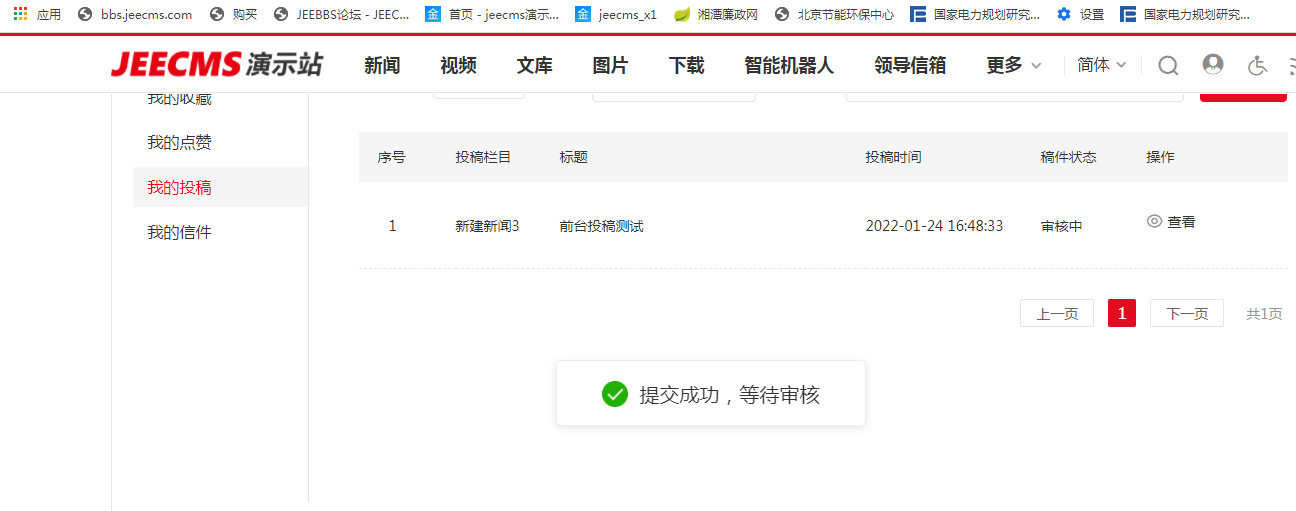
Task: Click the accessibility wheelchair icon
Action: point(1258,65)
